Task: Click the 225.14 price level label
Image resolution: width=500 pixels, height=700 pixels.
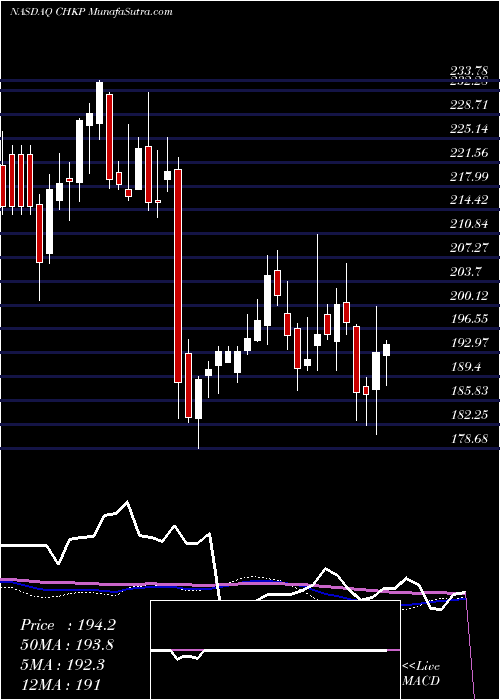Action: [469, 129]
